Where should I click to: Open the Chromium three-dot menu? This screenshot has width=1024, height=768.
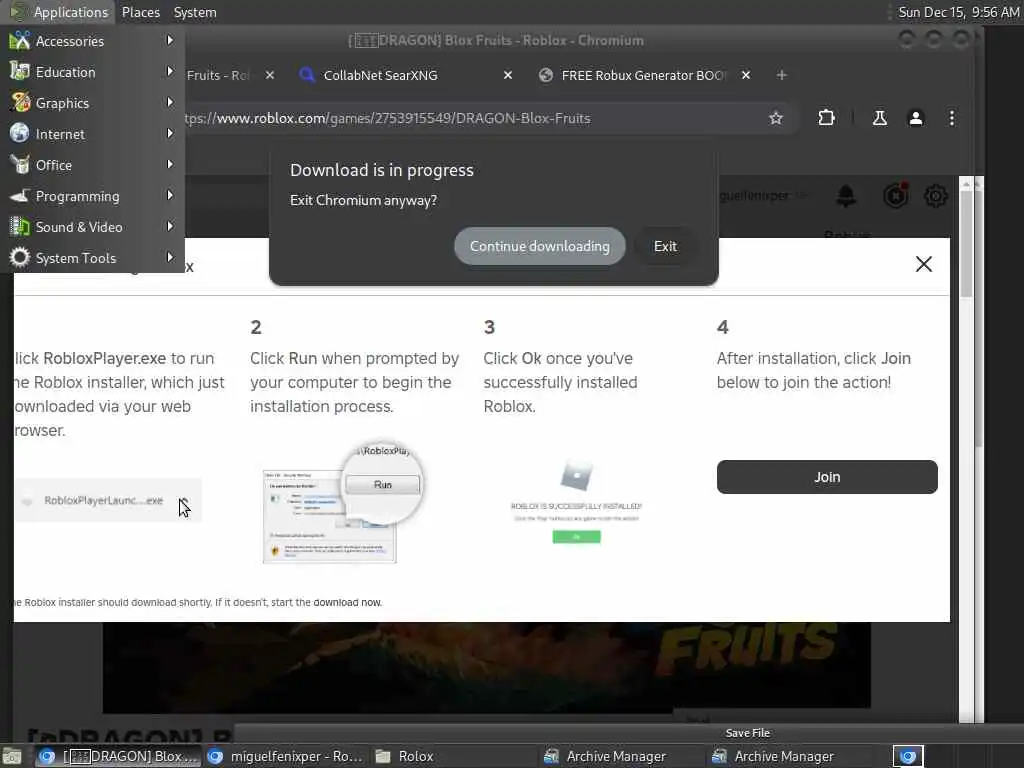[952, 118]
